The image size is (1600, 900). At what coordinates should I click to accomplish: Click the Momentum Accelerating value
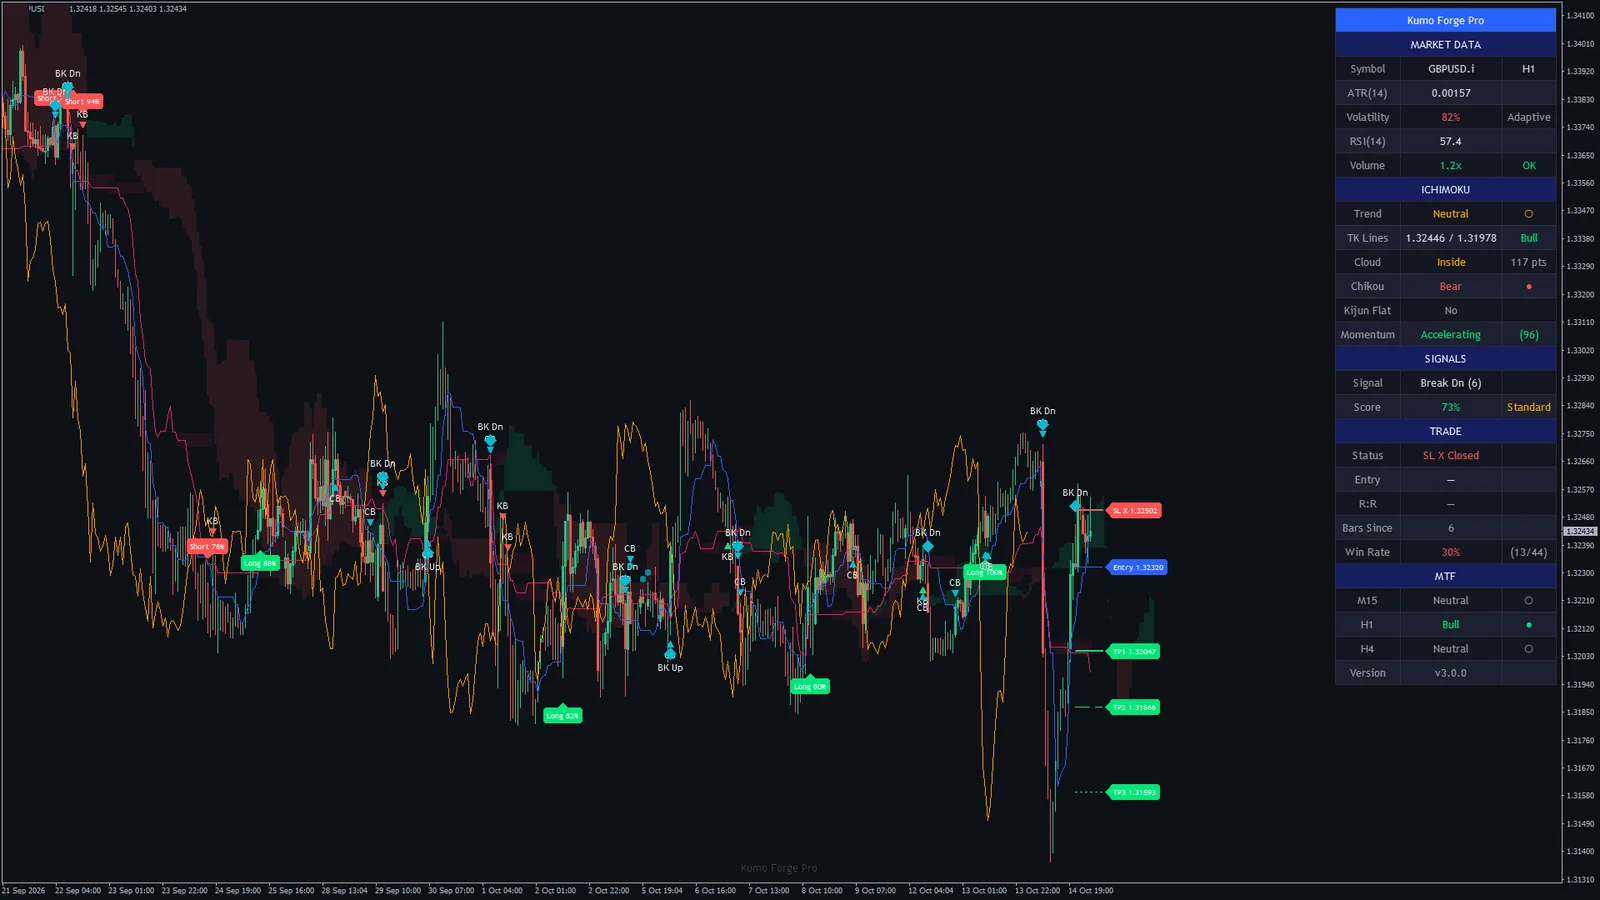click(x=1451, y=335)
